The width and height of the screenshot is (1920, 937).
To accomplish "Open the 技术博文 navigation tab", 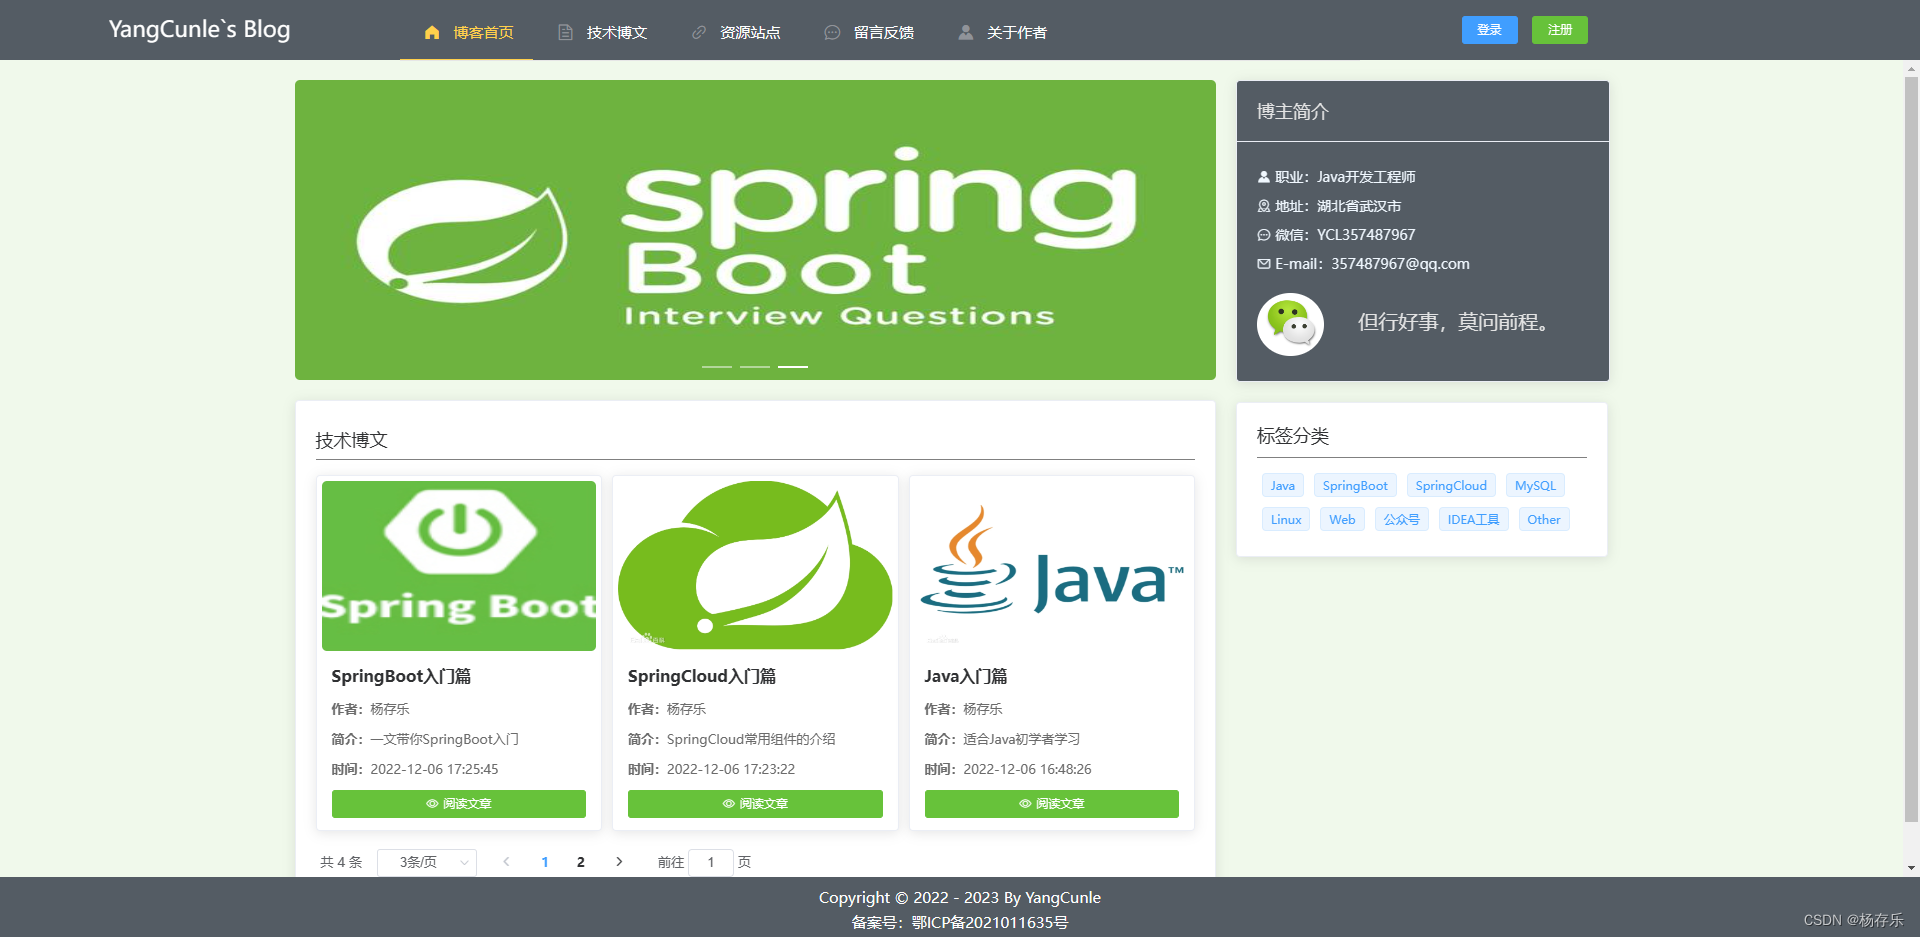I will pyautogui.click(x=601, y=32).
